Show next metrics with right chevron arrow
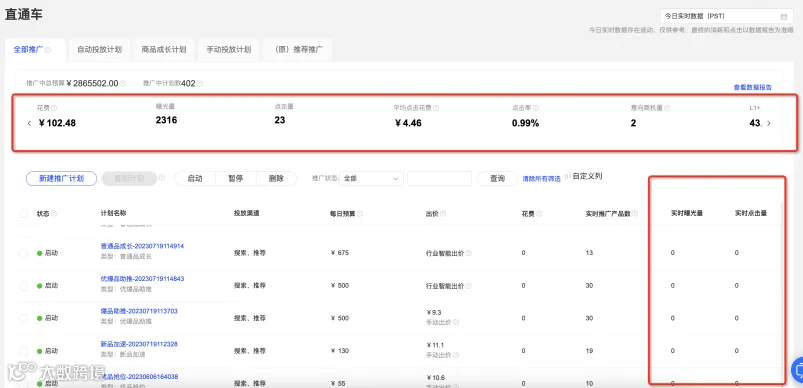Screen dimensions: 803x388 (x=768, y=123)
